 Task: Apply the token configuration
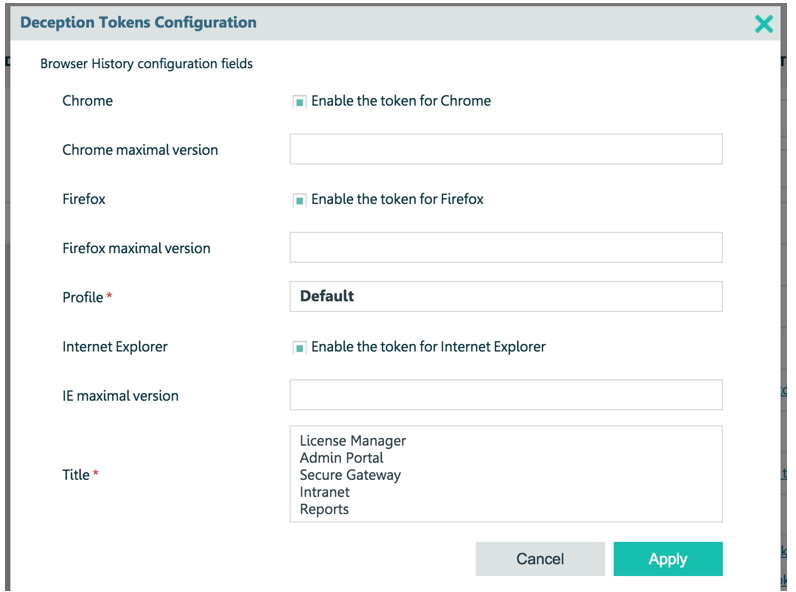(x=668, y=558)
